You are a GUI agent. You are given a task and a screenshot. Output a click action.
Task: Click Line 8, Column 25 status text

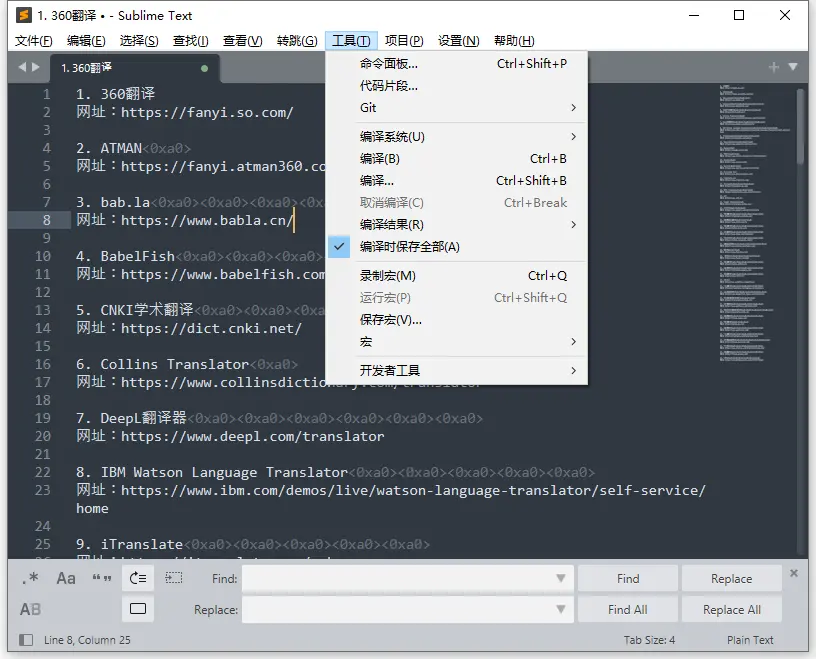coord(87,640)
